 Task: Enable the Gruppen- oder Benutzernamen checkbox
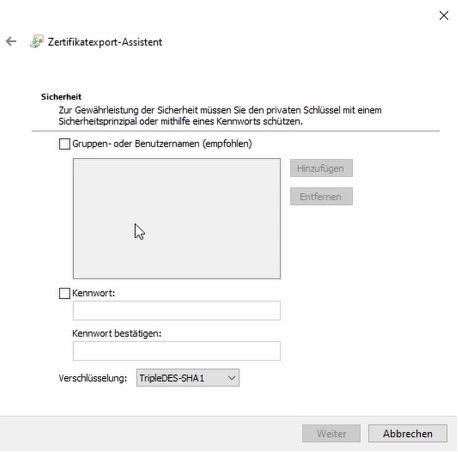pos(64,144)
